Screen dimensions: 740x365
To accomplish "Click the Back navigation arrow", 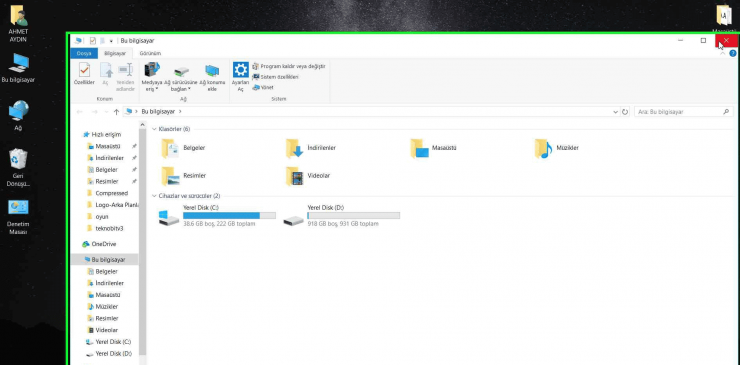I will (79, 112).
